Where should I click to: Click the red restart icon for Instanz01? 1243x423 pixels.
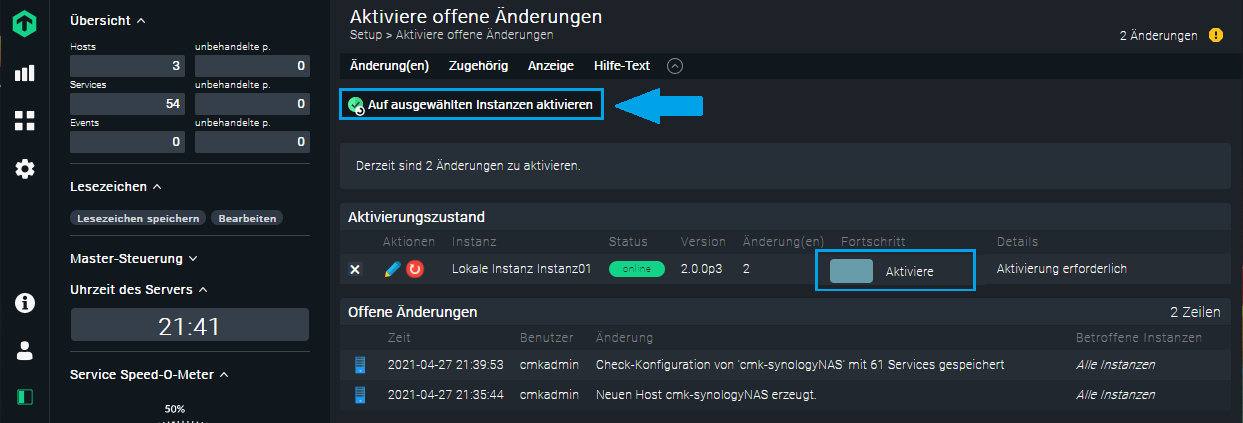pos(415,269)
